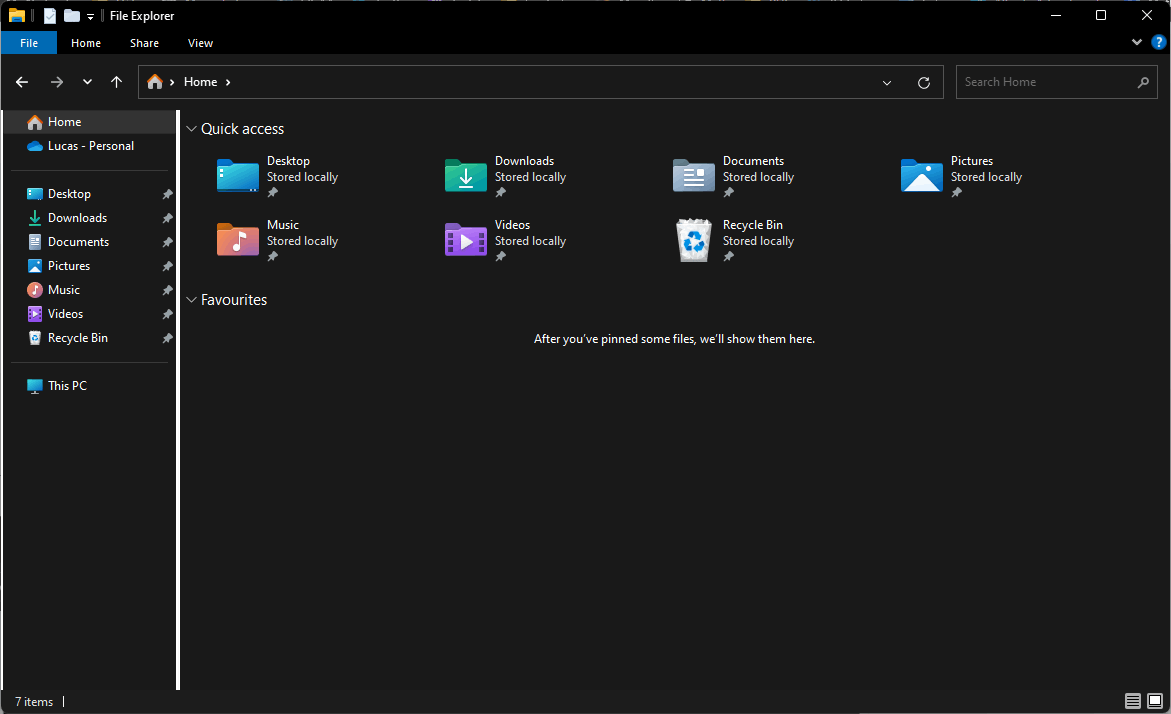Open the File menu
Screen dimensions: 1171x714
click(x=29, y=42)
